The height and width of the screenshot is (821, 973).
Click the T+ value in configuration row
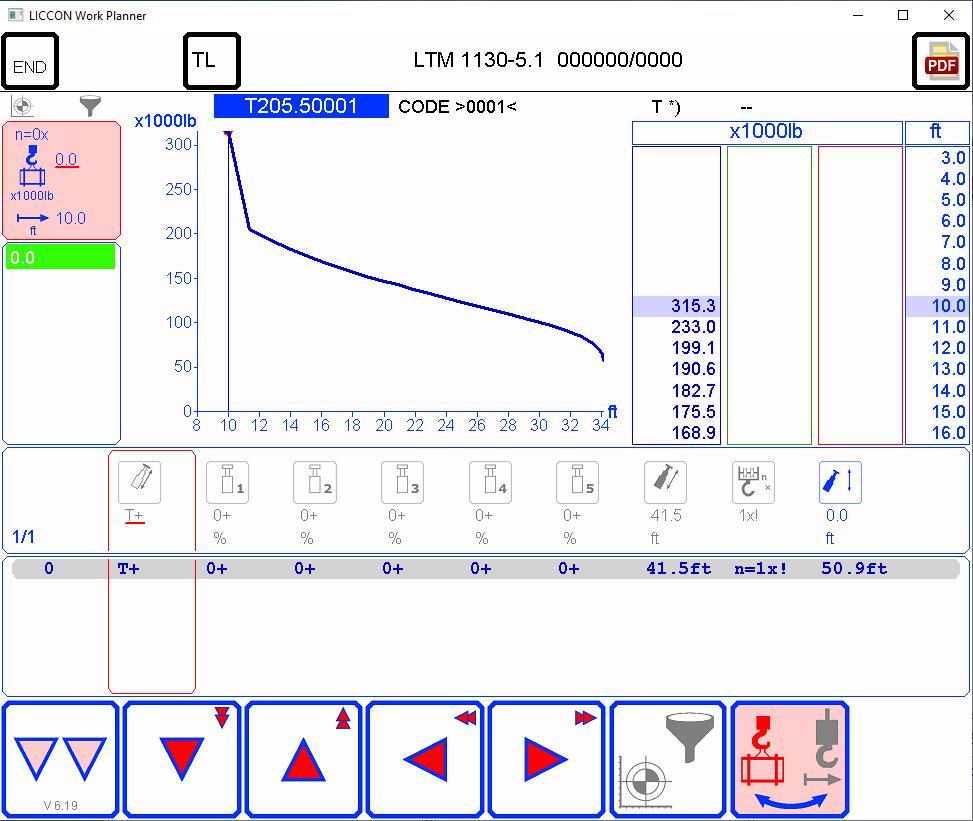click(x=128, y=568)
